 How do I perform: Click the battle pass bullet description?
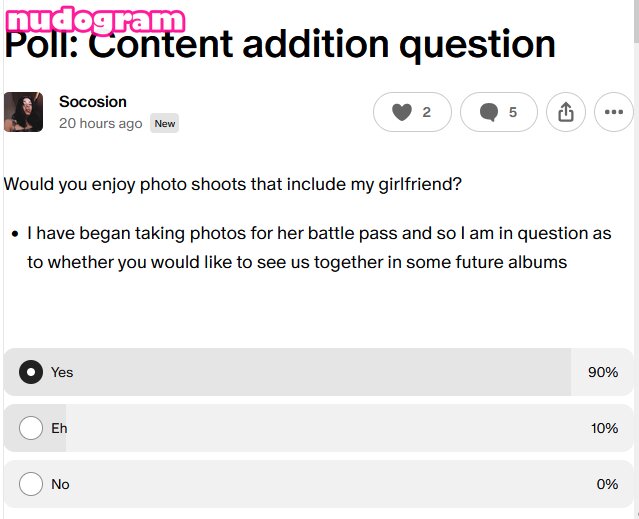click(318, 248)
